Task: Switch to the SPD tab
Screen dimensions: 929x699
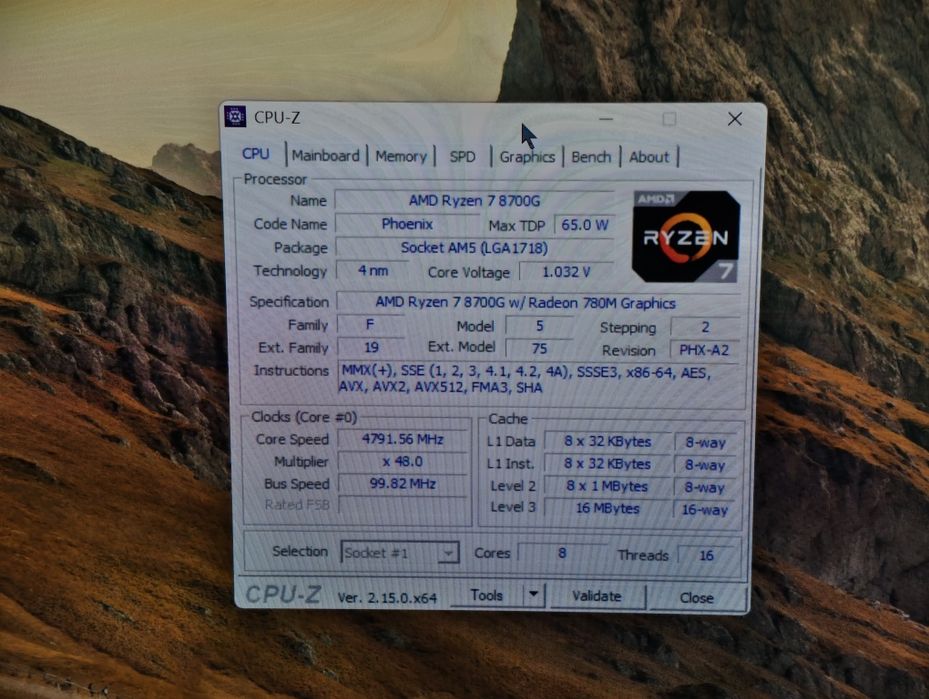Action: tap(462, 157)
